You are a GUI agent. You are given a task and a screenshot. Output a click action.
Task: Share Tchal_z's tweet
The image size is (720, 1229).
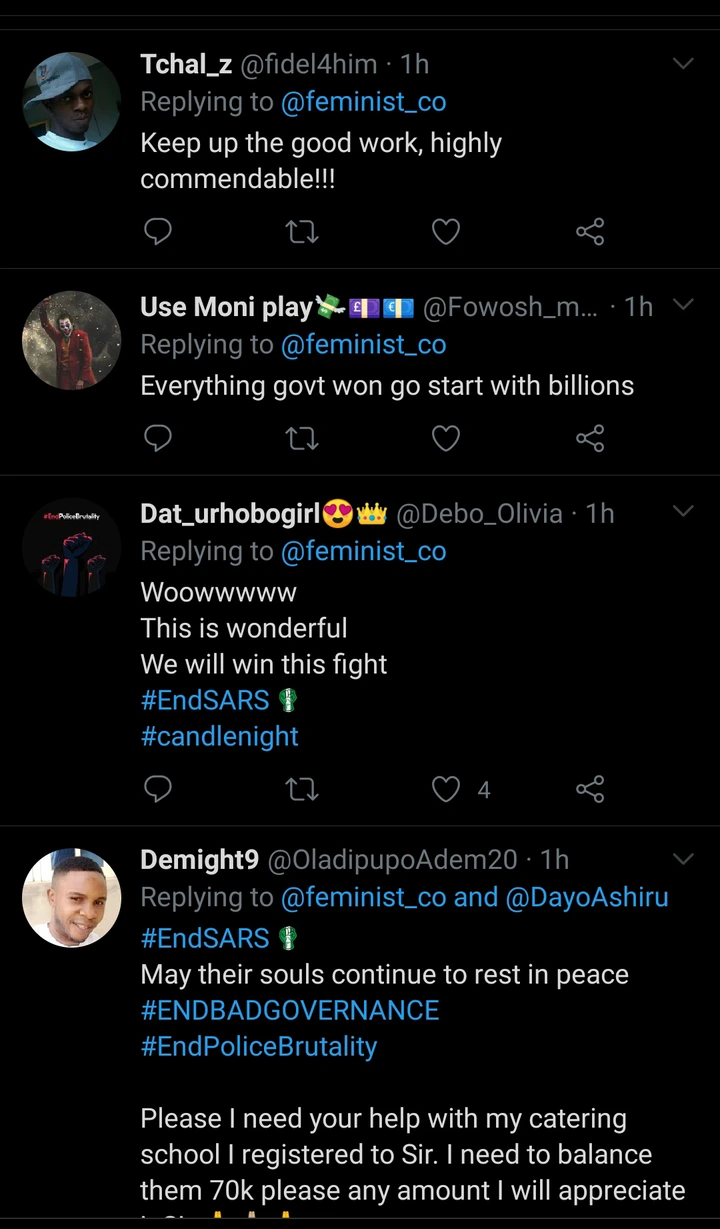590,232
